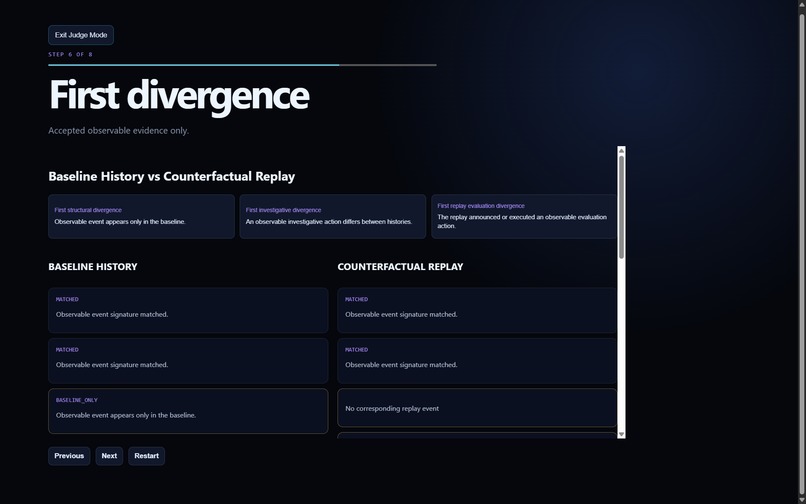Click the page scrollbar up arrow
This screenshot has height=504, width=806.
[x=801, y=4]
